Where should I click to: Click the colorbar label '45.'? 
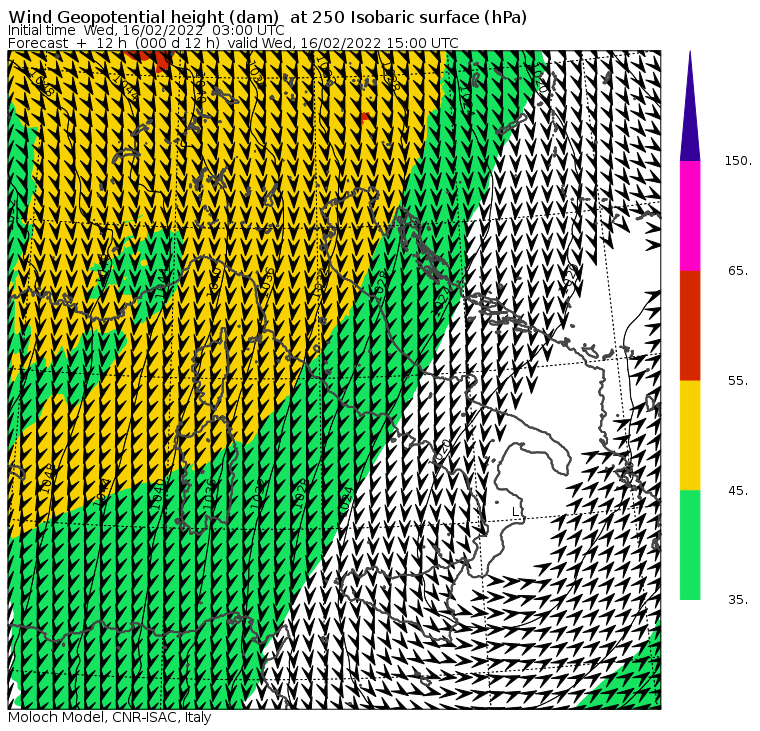(x=738, y=491)
